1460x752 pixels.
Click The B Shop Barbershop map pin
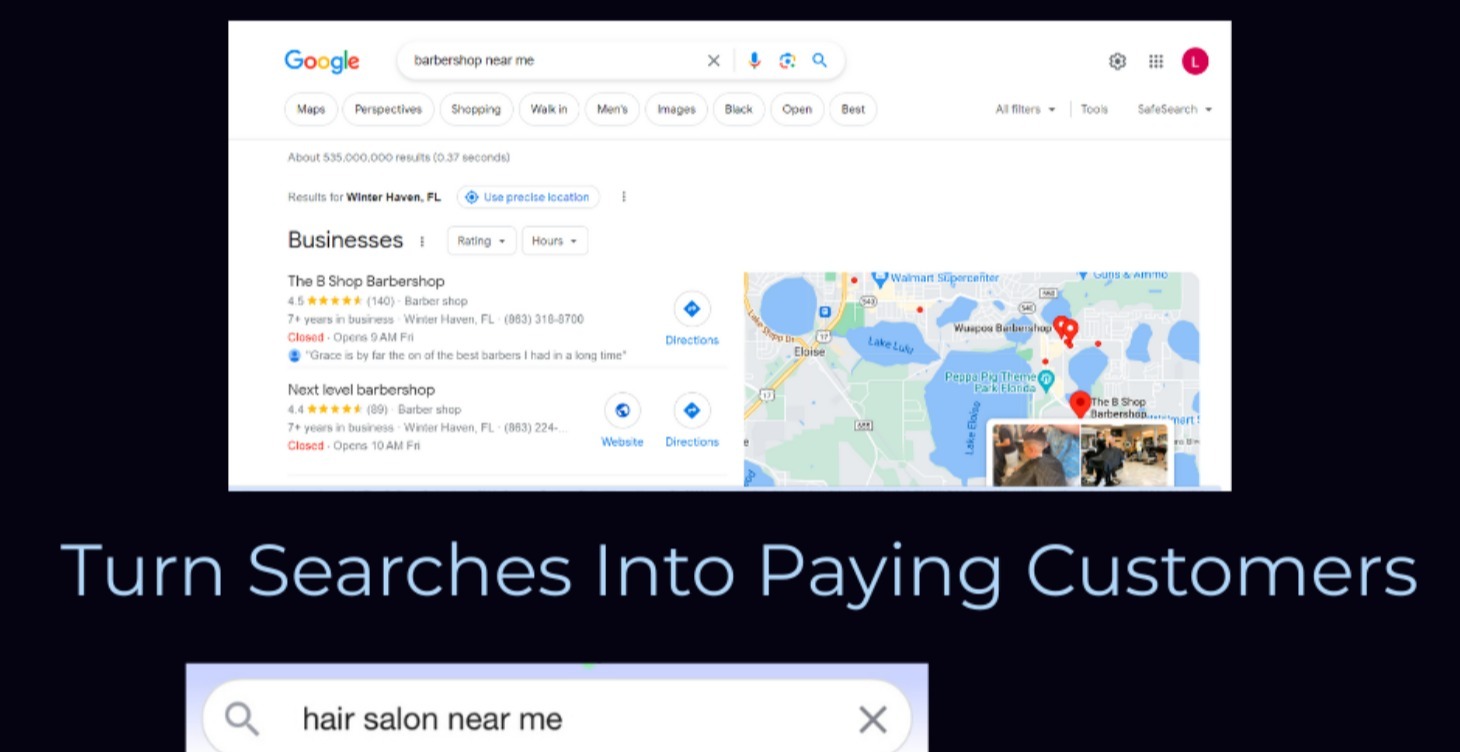coord(1079,404)
